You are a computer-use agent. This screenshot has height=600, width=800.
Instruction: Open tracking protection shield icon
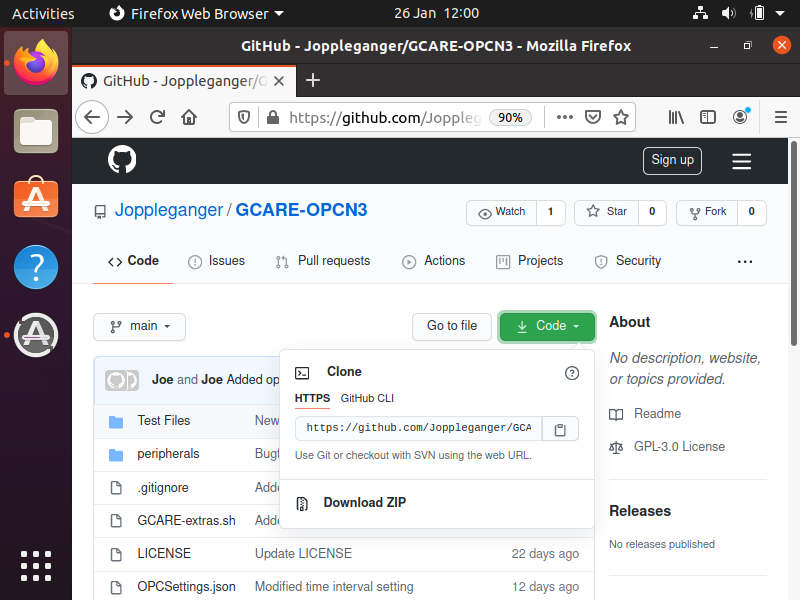click(244, 118)
